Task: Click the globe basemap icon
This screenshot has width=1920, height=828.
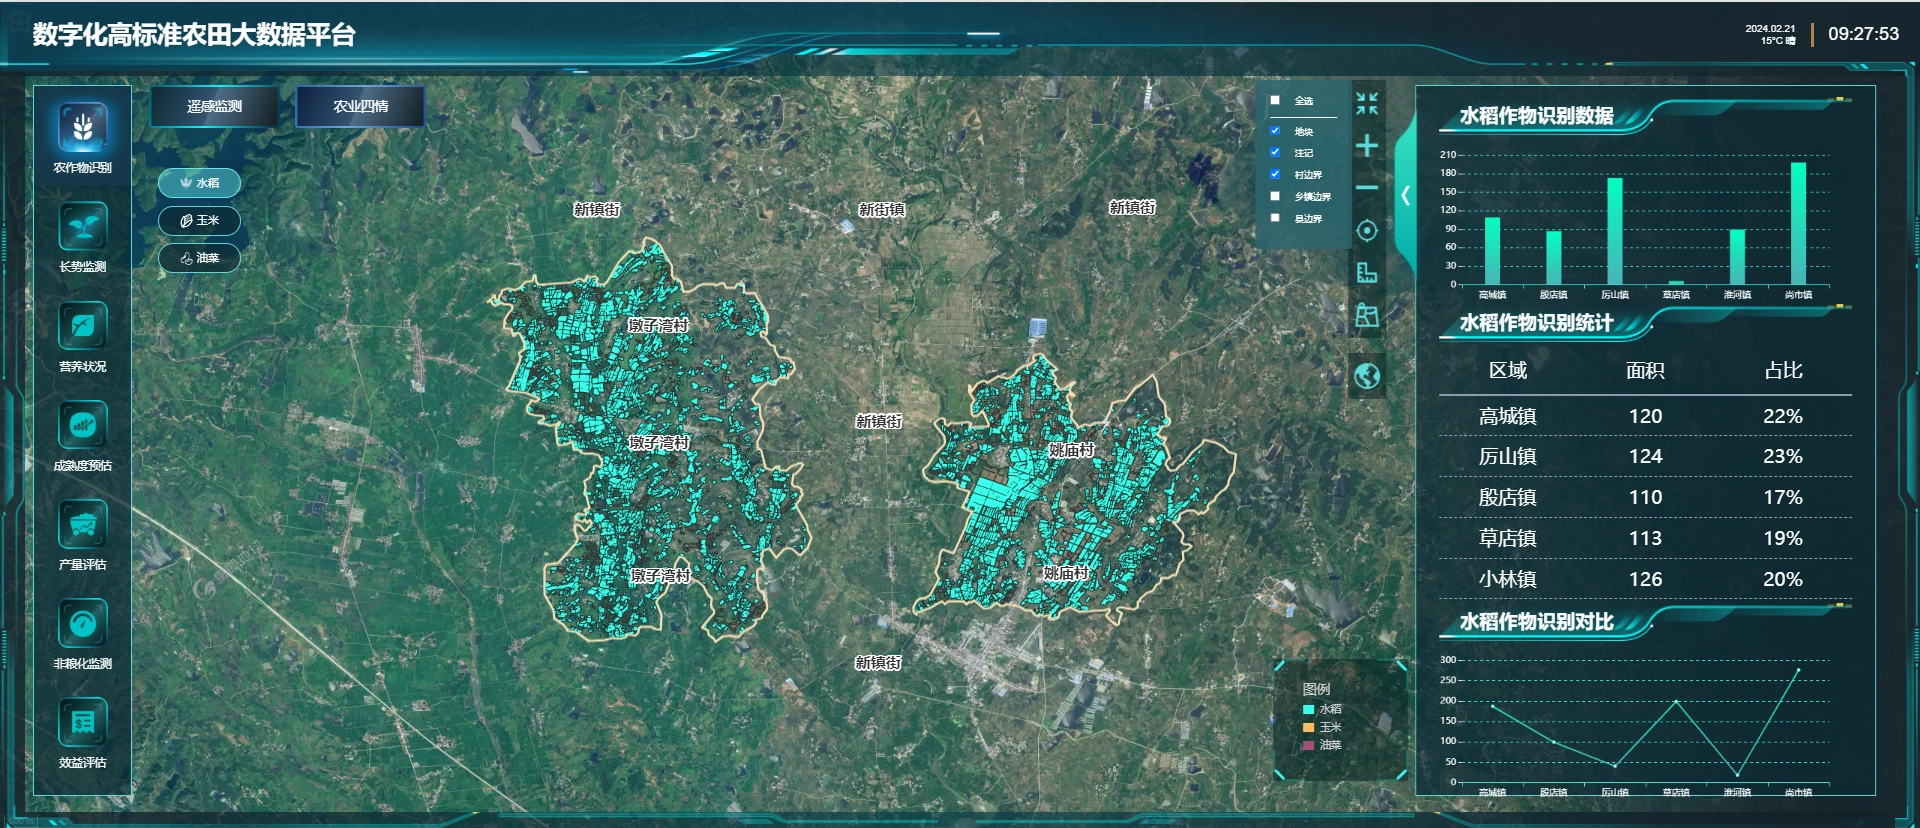Action: click(1367, 376)
